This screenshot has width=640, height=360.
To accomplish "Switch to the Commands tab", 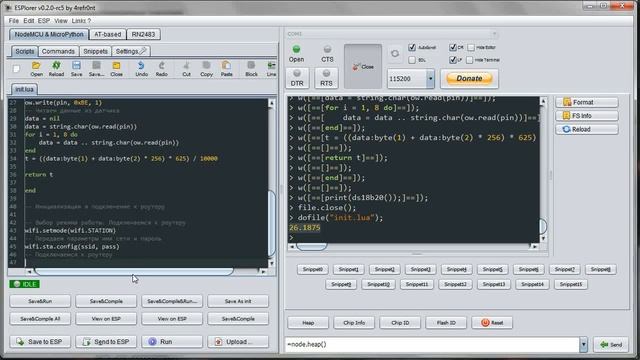I will click(x=58, y=51).
